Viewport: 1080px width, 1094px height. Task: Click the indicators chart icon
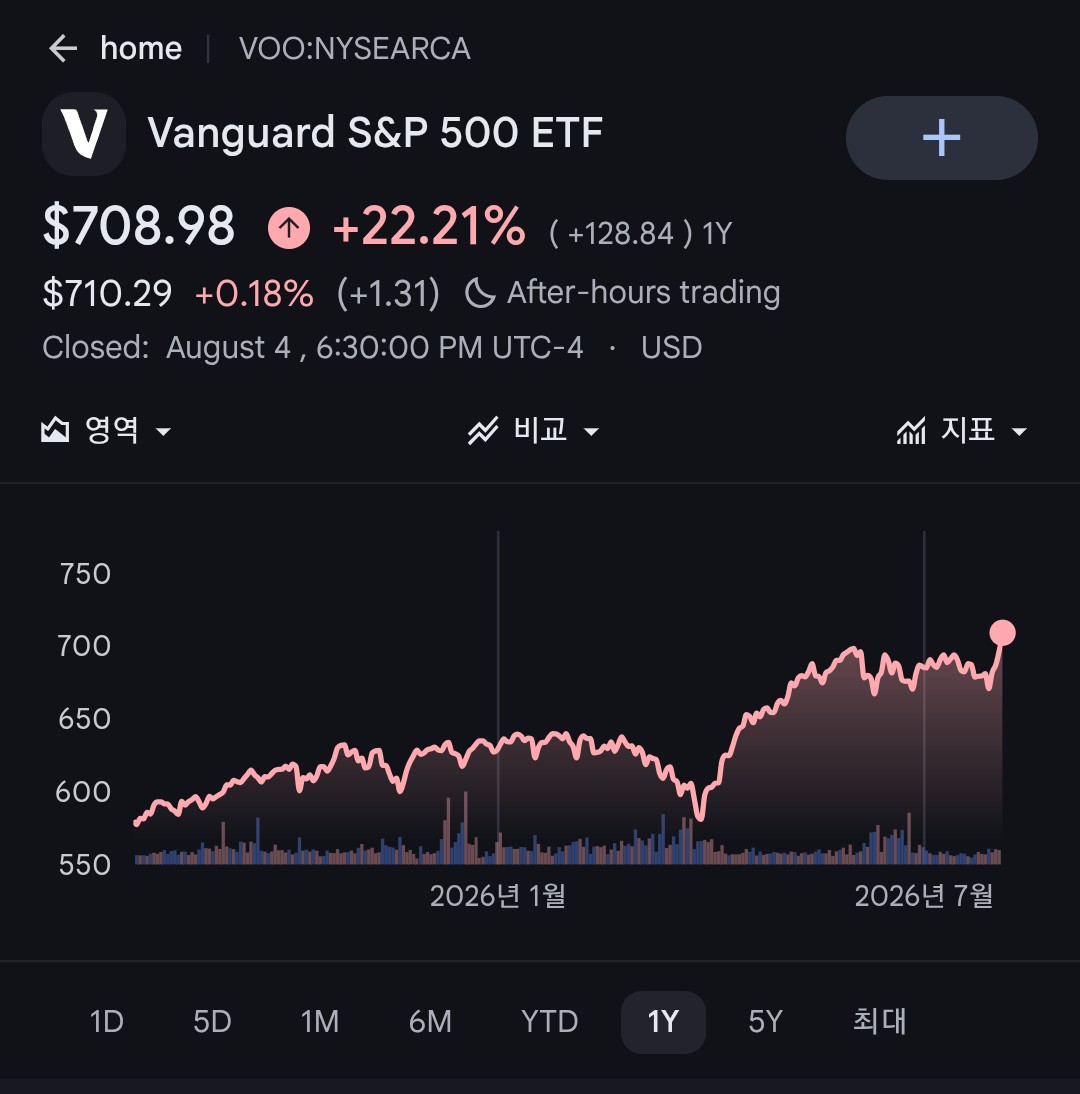tap(911, 430)
